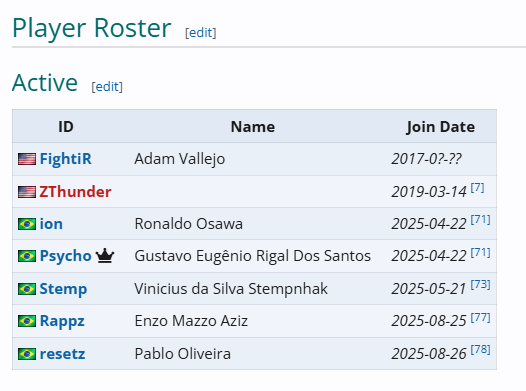Open the resetz player page
The height and width of the screenshot is (391, 526).
62,354
